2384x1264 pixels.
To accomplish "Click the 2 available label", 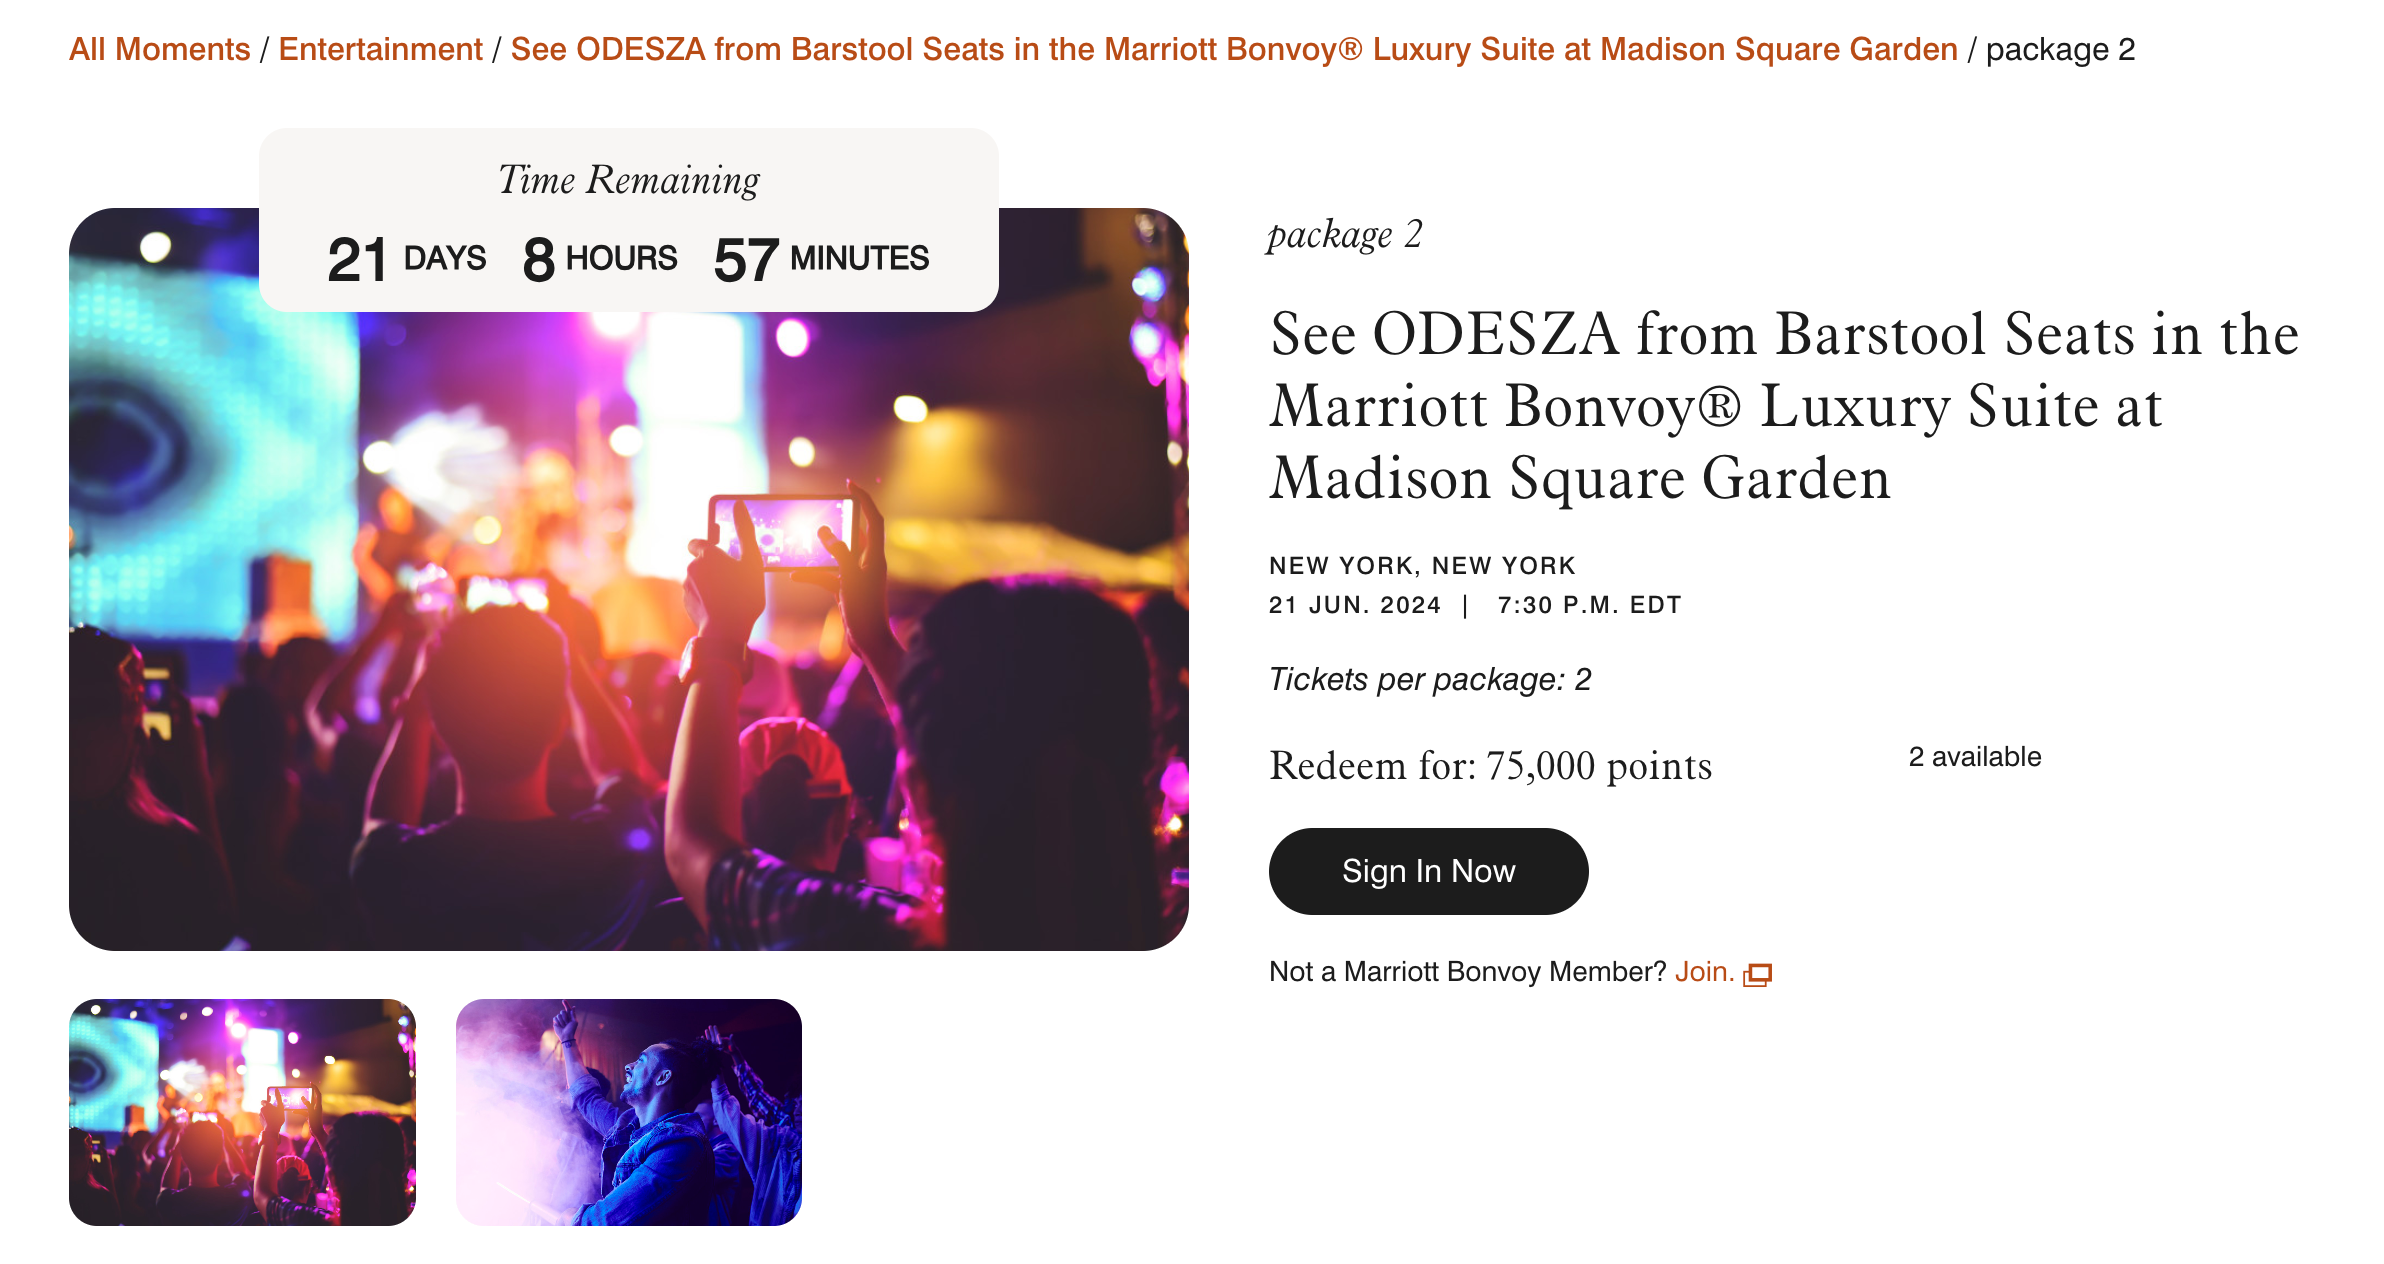I will click(x=1974, y=757).
